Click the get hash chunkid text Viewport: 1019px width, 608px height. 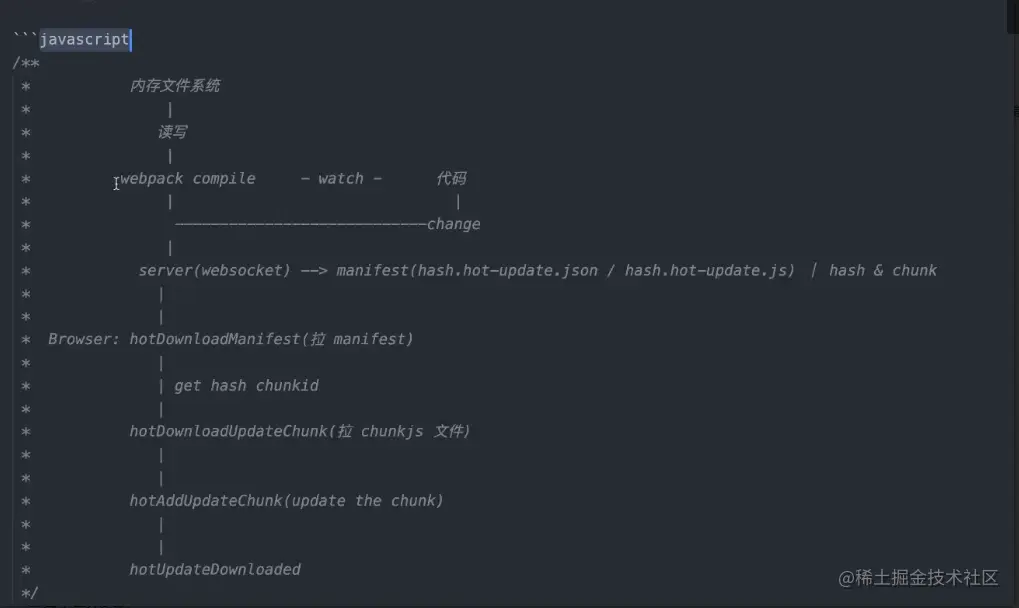click(246, 386)
